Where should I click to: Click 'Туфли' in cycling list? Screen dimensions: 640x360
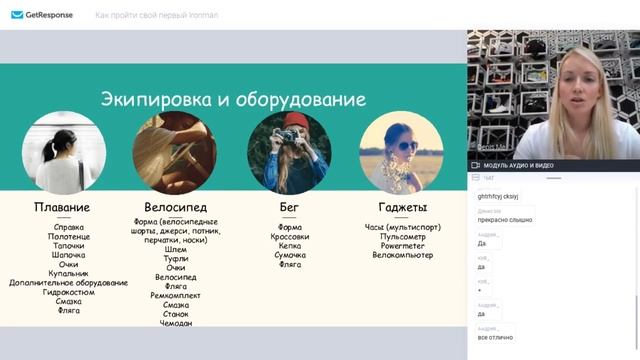[x=176, y=259]
